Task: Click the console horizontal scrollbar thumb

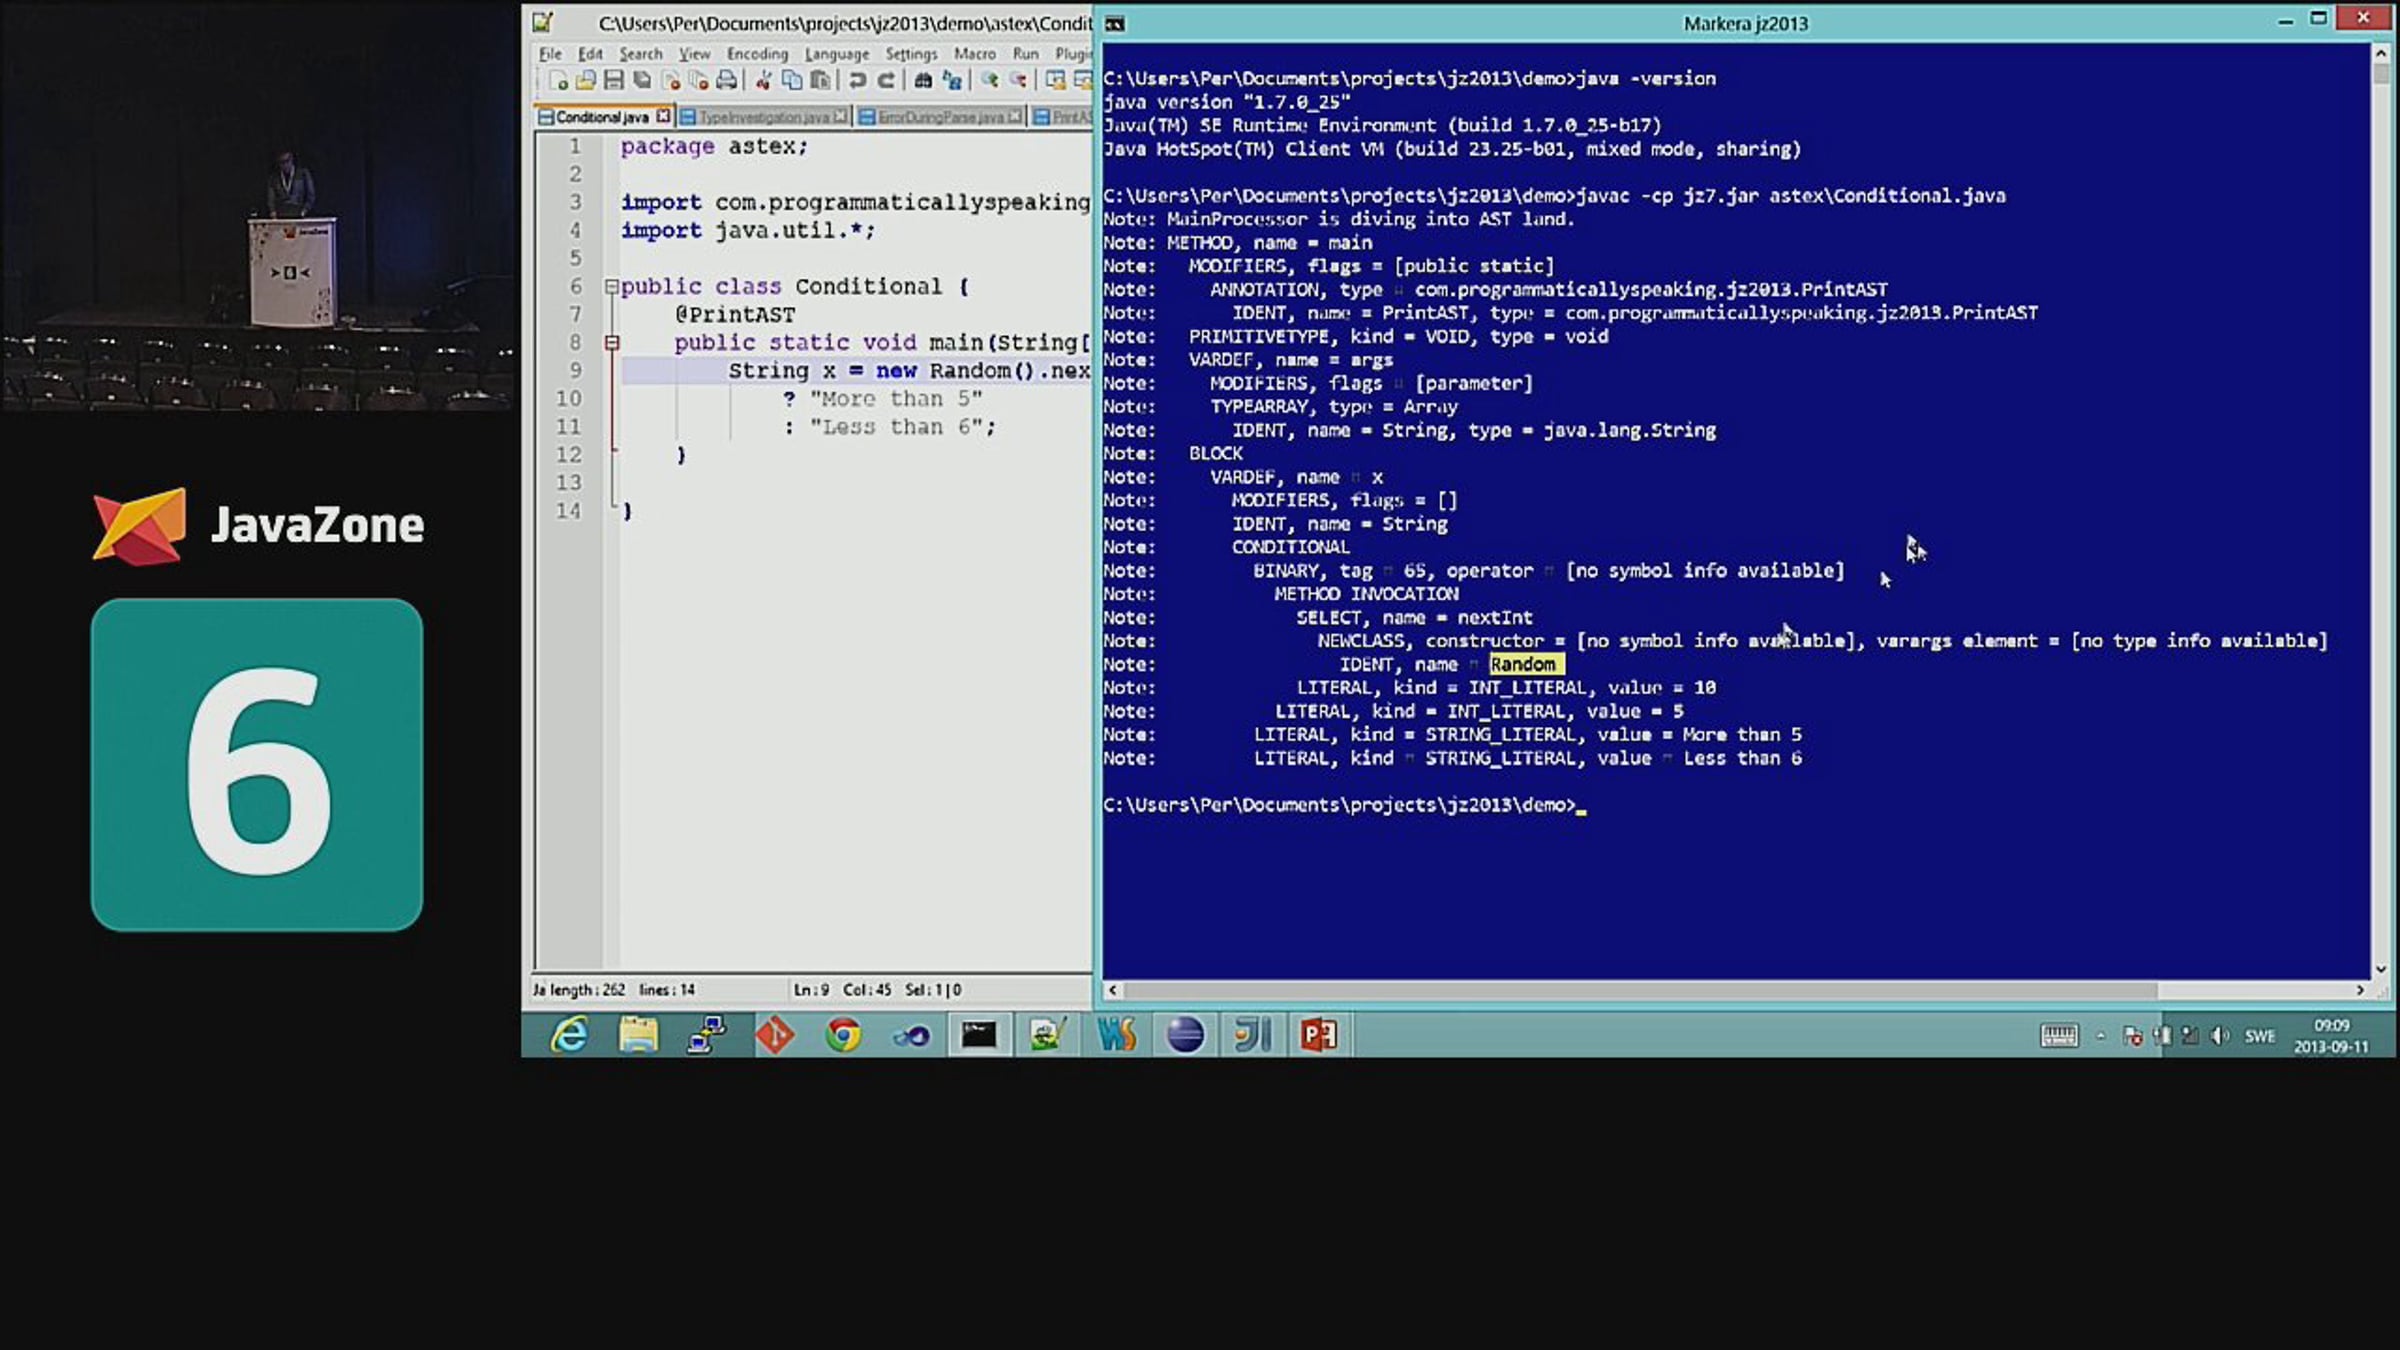Action: click(x=1640, y=990)
